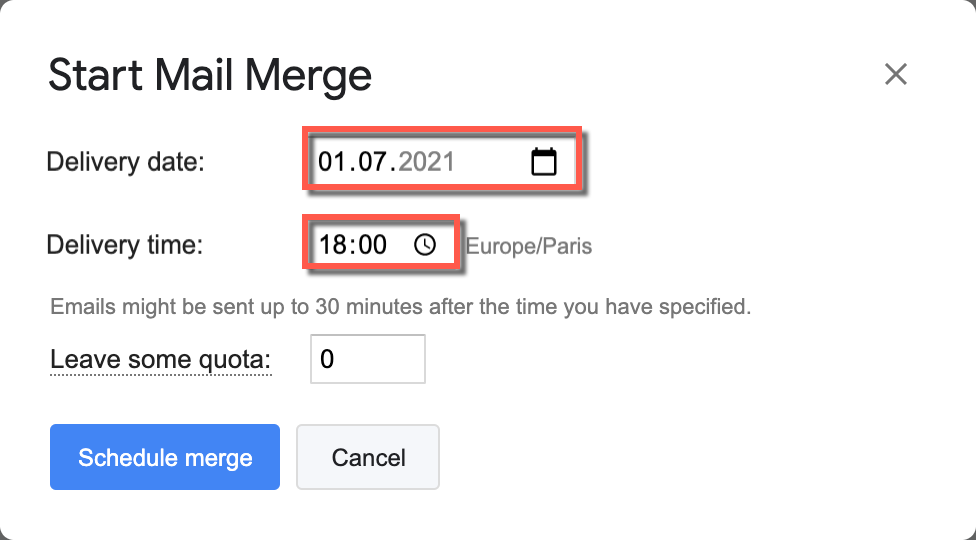Click the note about 30 minutes delay
This screenshot has height=540, width=976.
[400, 306]
